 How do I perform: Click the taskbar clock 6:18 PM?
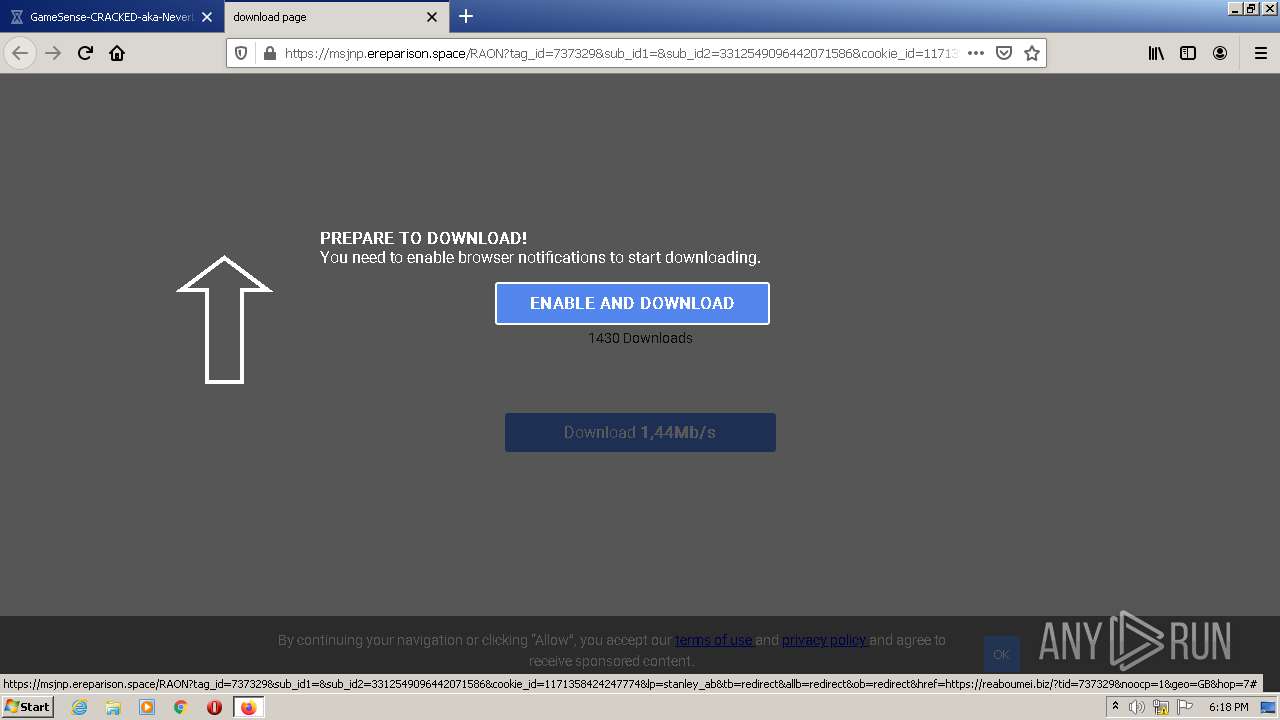pos(1228,707)
